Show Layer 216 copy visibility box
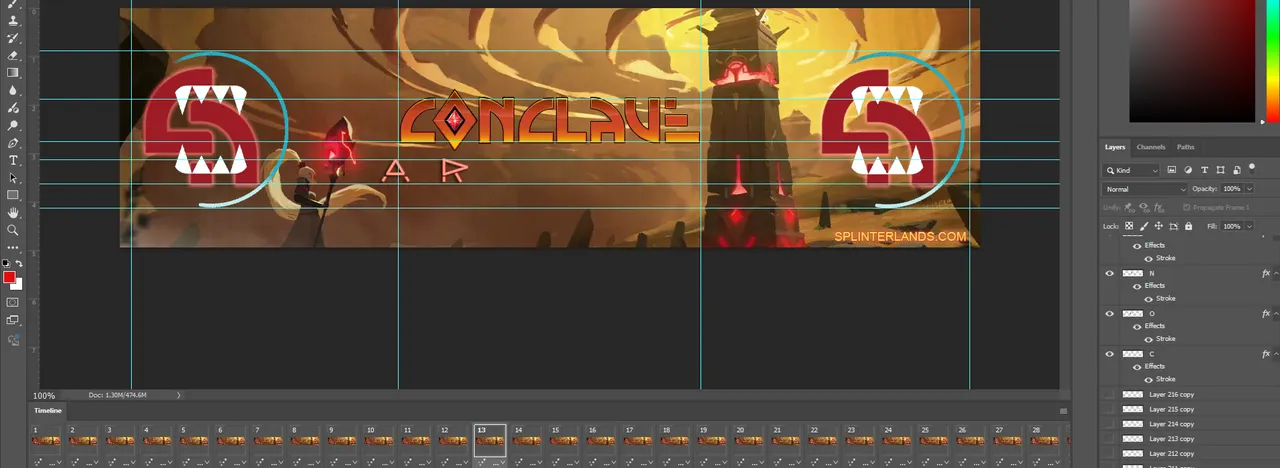 1108,395
